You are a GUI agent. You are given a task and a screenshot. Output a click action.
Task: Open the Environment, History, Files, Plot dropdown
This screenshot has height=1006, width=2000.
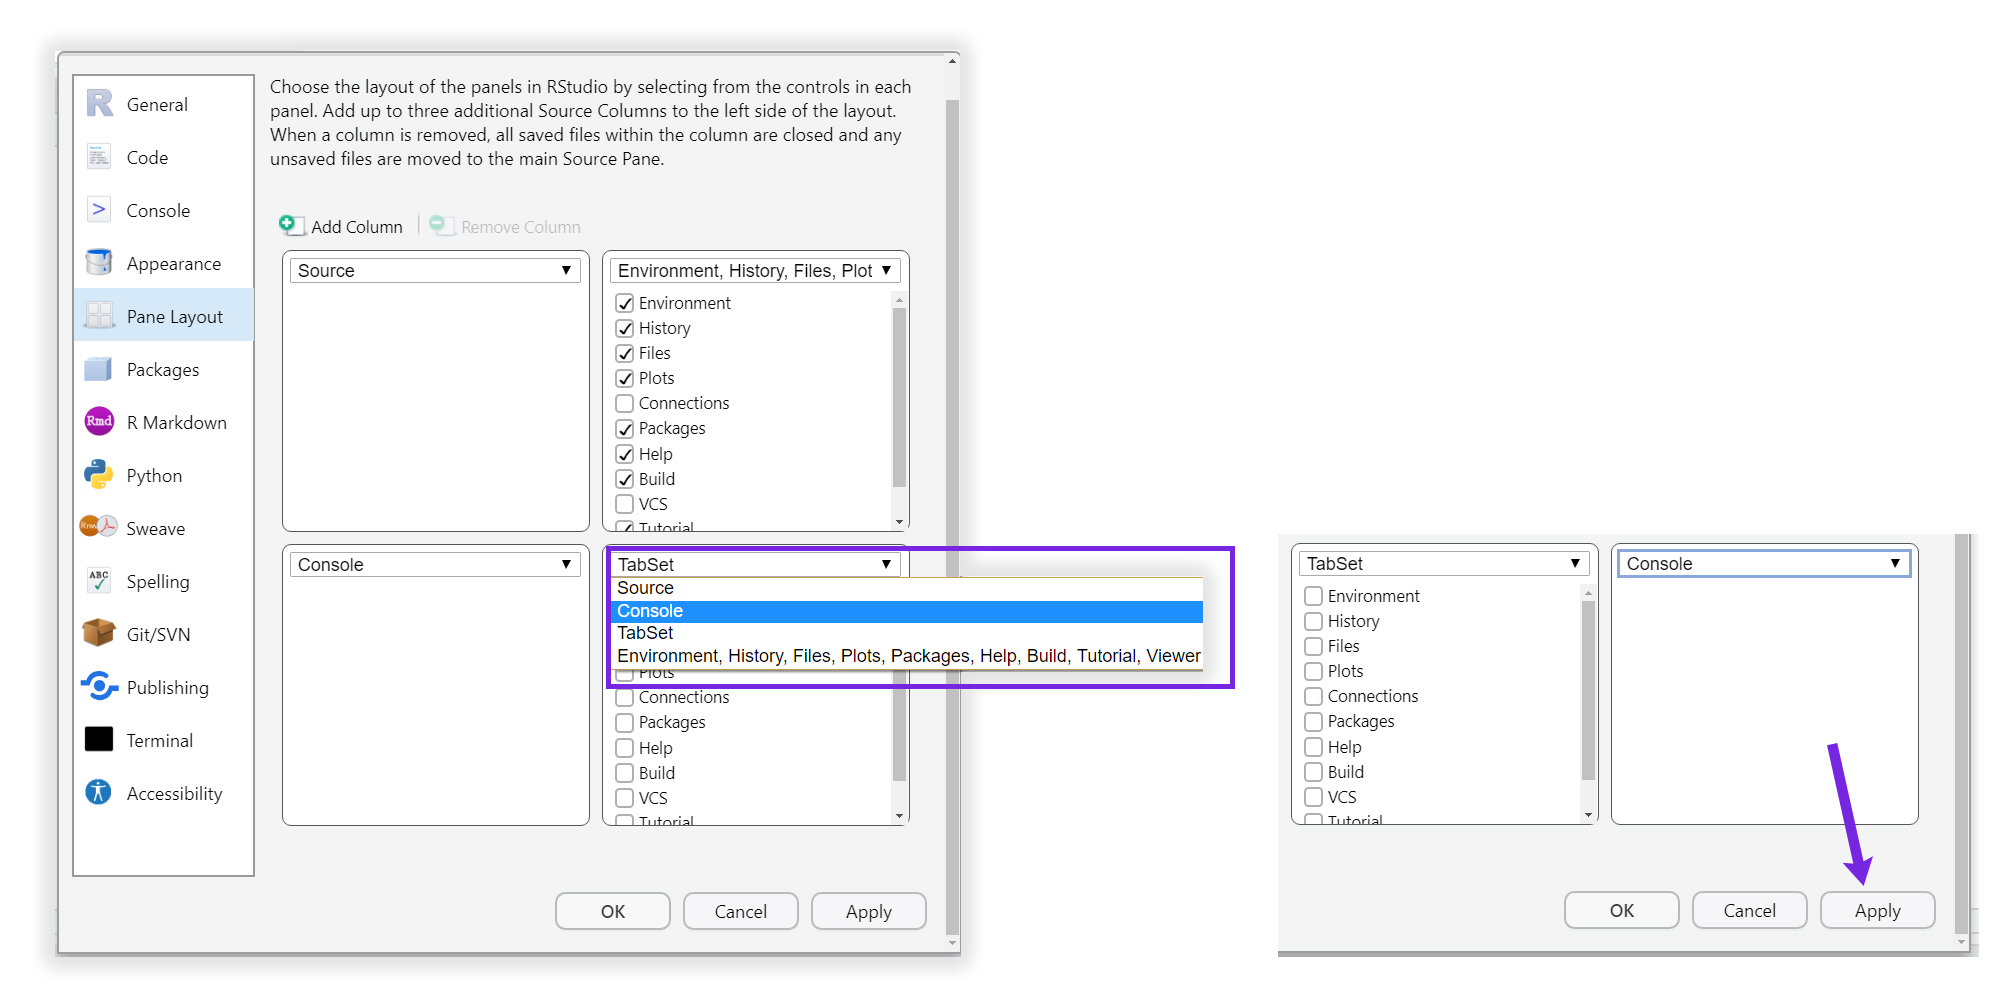[x=755, y=270]
